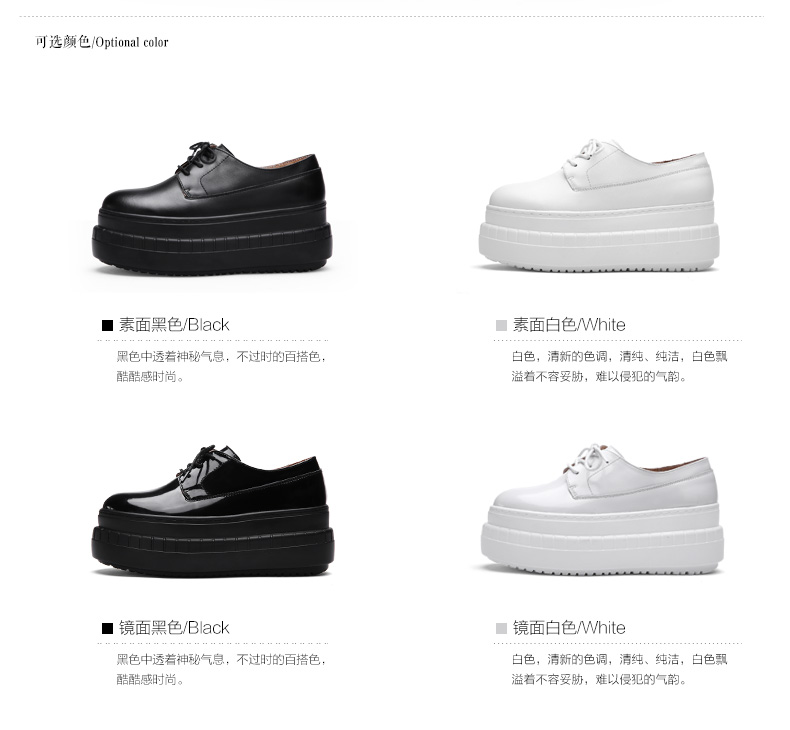The height and width of the screenshot is (730, 790).
Task: Choose the 镜面黑色/Black color title
Action: [174, 628]
